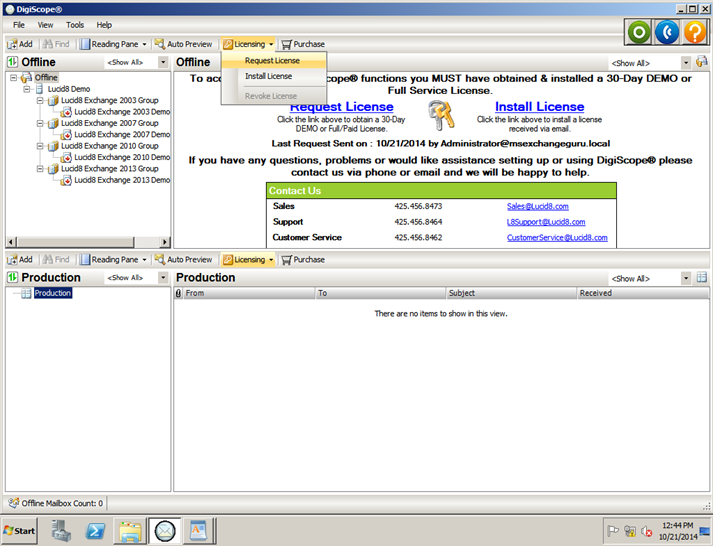Click Add in the upper Offline toolbar
This screenshot has height=546, width=713.
(x=20, y=44)
